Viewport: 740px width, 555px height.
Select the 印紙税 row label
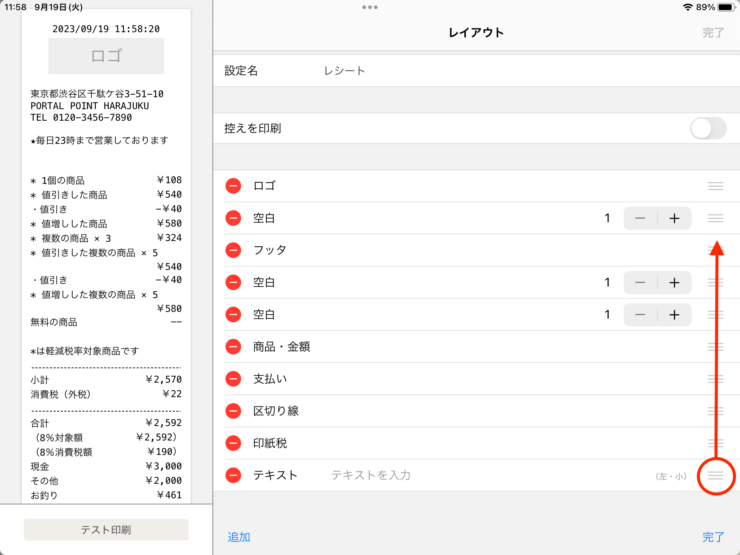point(269,443)
